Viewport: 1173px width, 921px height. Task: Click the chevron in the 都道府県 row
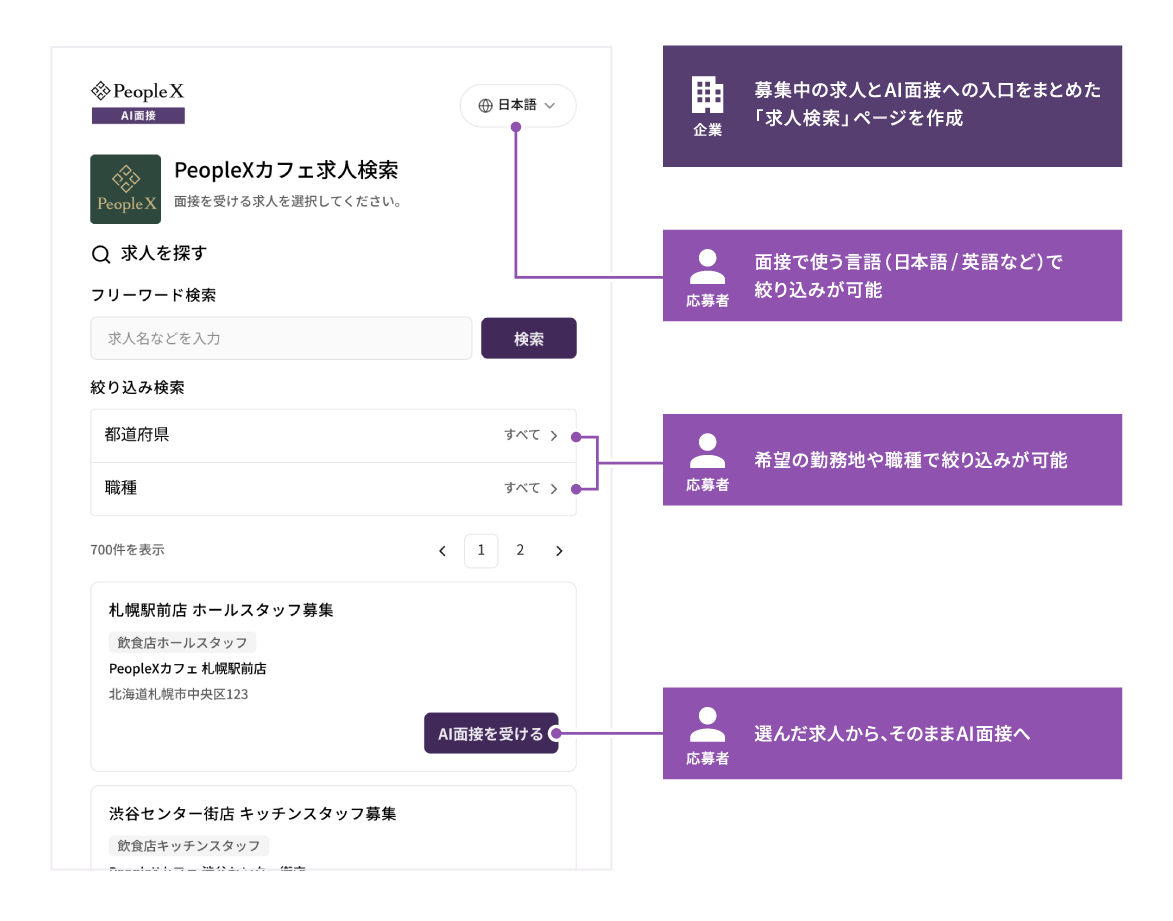point(554,435)
